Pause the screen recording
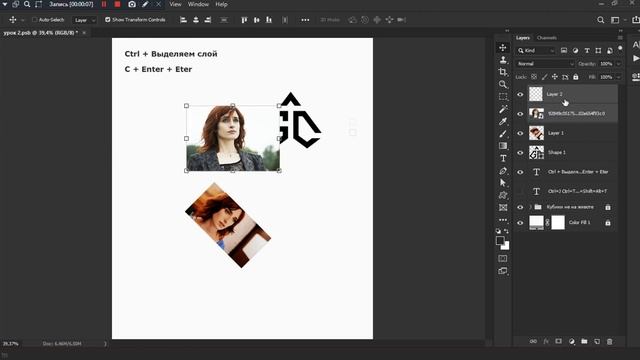Screen dimensions: 640x360 104,4
